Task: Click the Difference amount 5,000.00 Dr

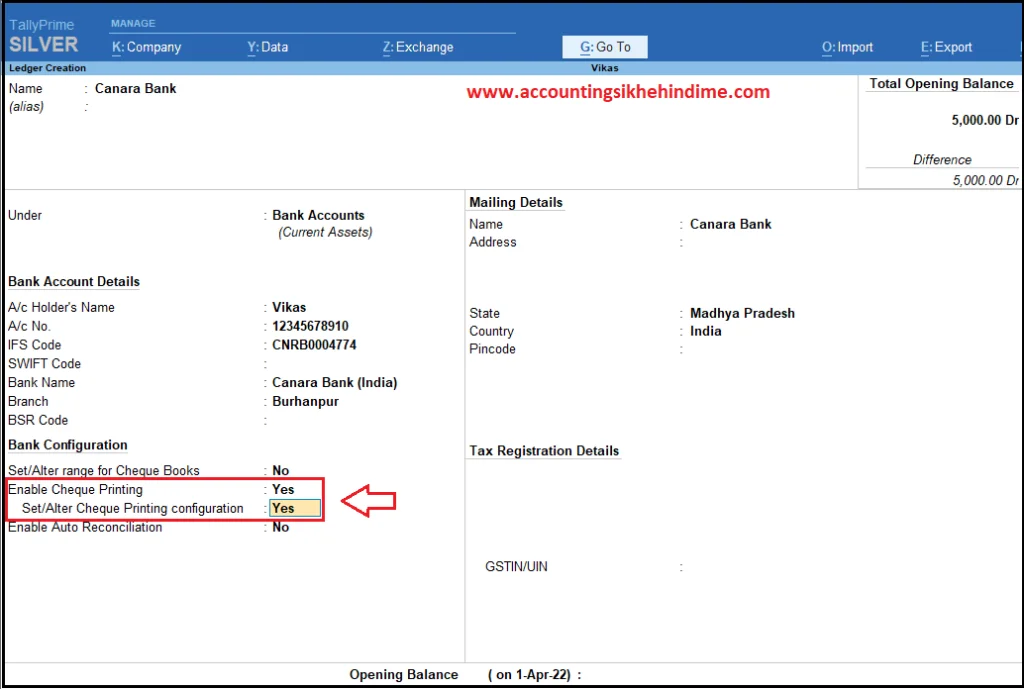Action: click(x=985, y=180)
